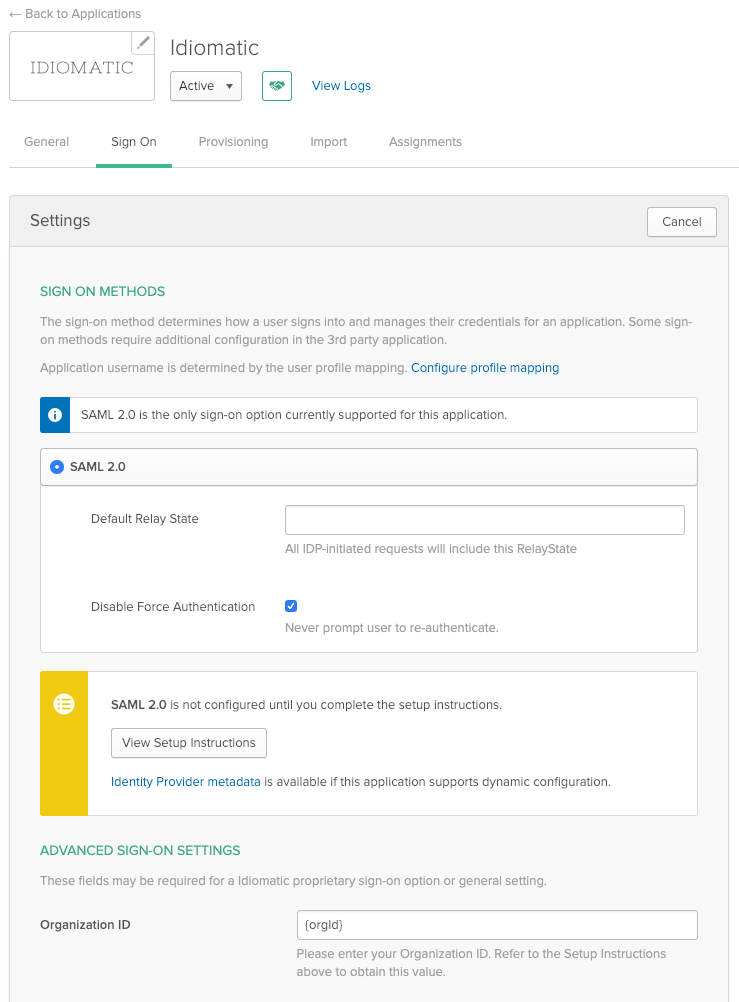Viewport: 739px width, 1002px height.
Task: Go to the Import tab
Action: 328,142
